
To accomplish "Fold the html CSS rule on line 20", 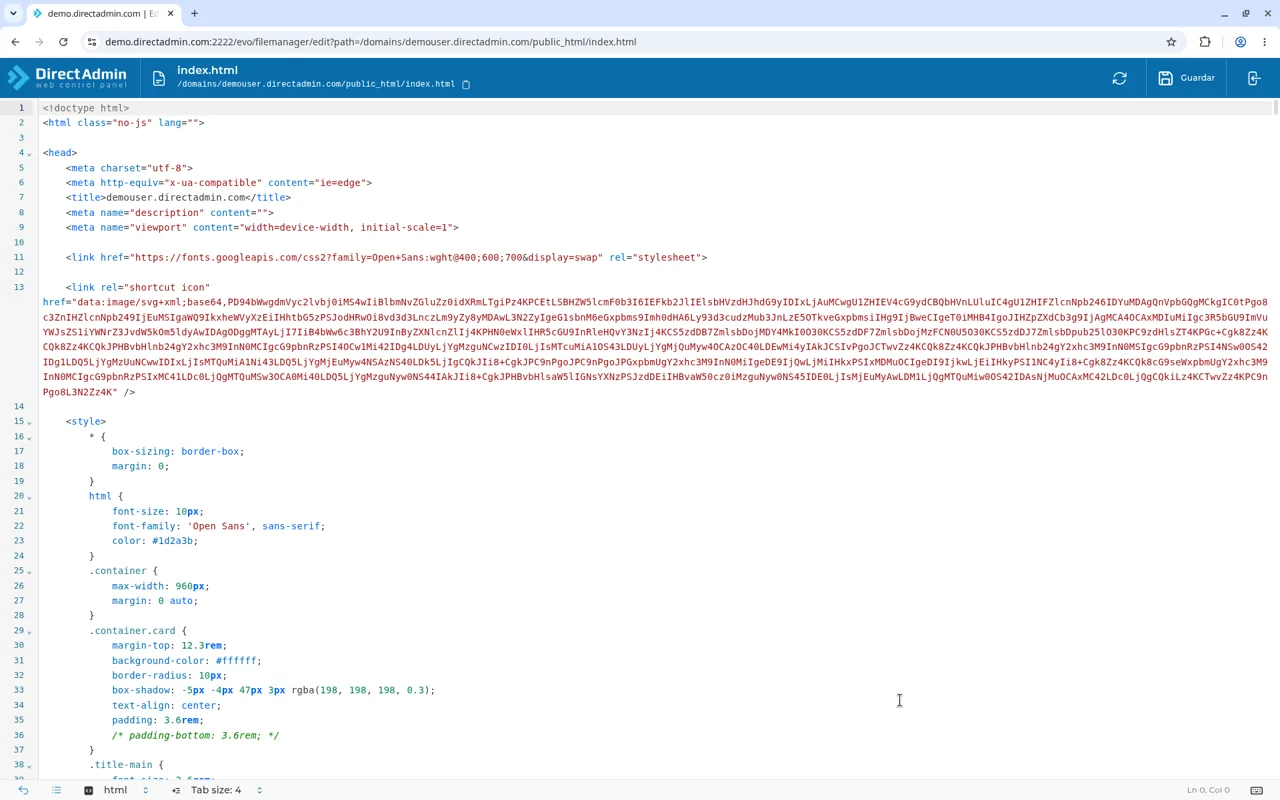I will [29, 497].
